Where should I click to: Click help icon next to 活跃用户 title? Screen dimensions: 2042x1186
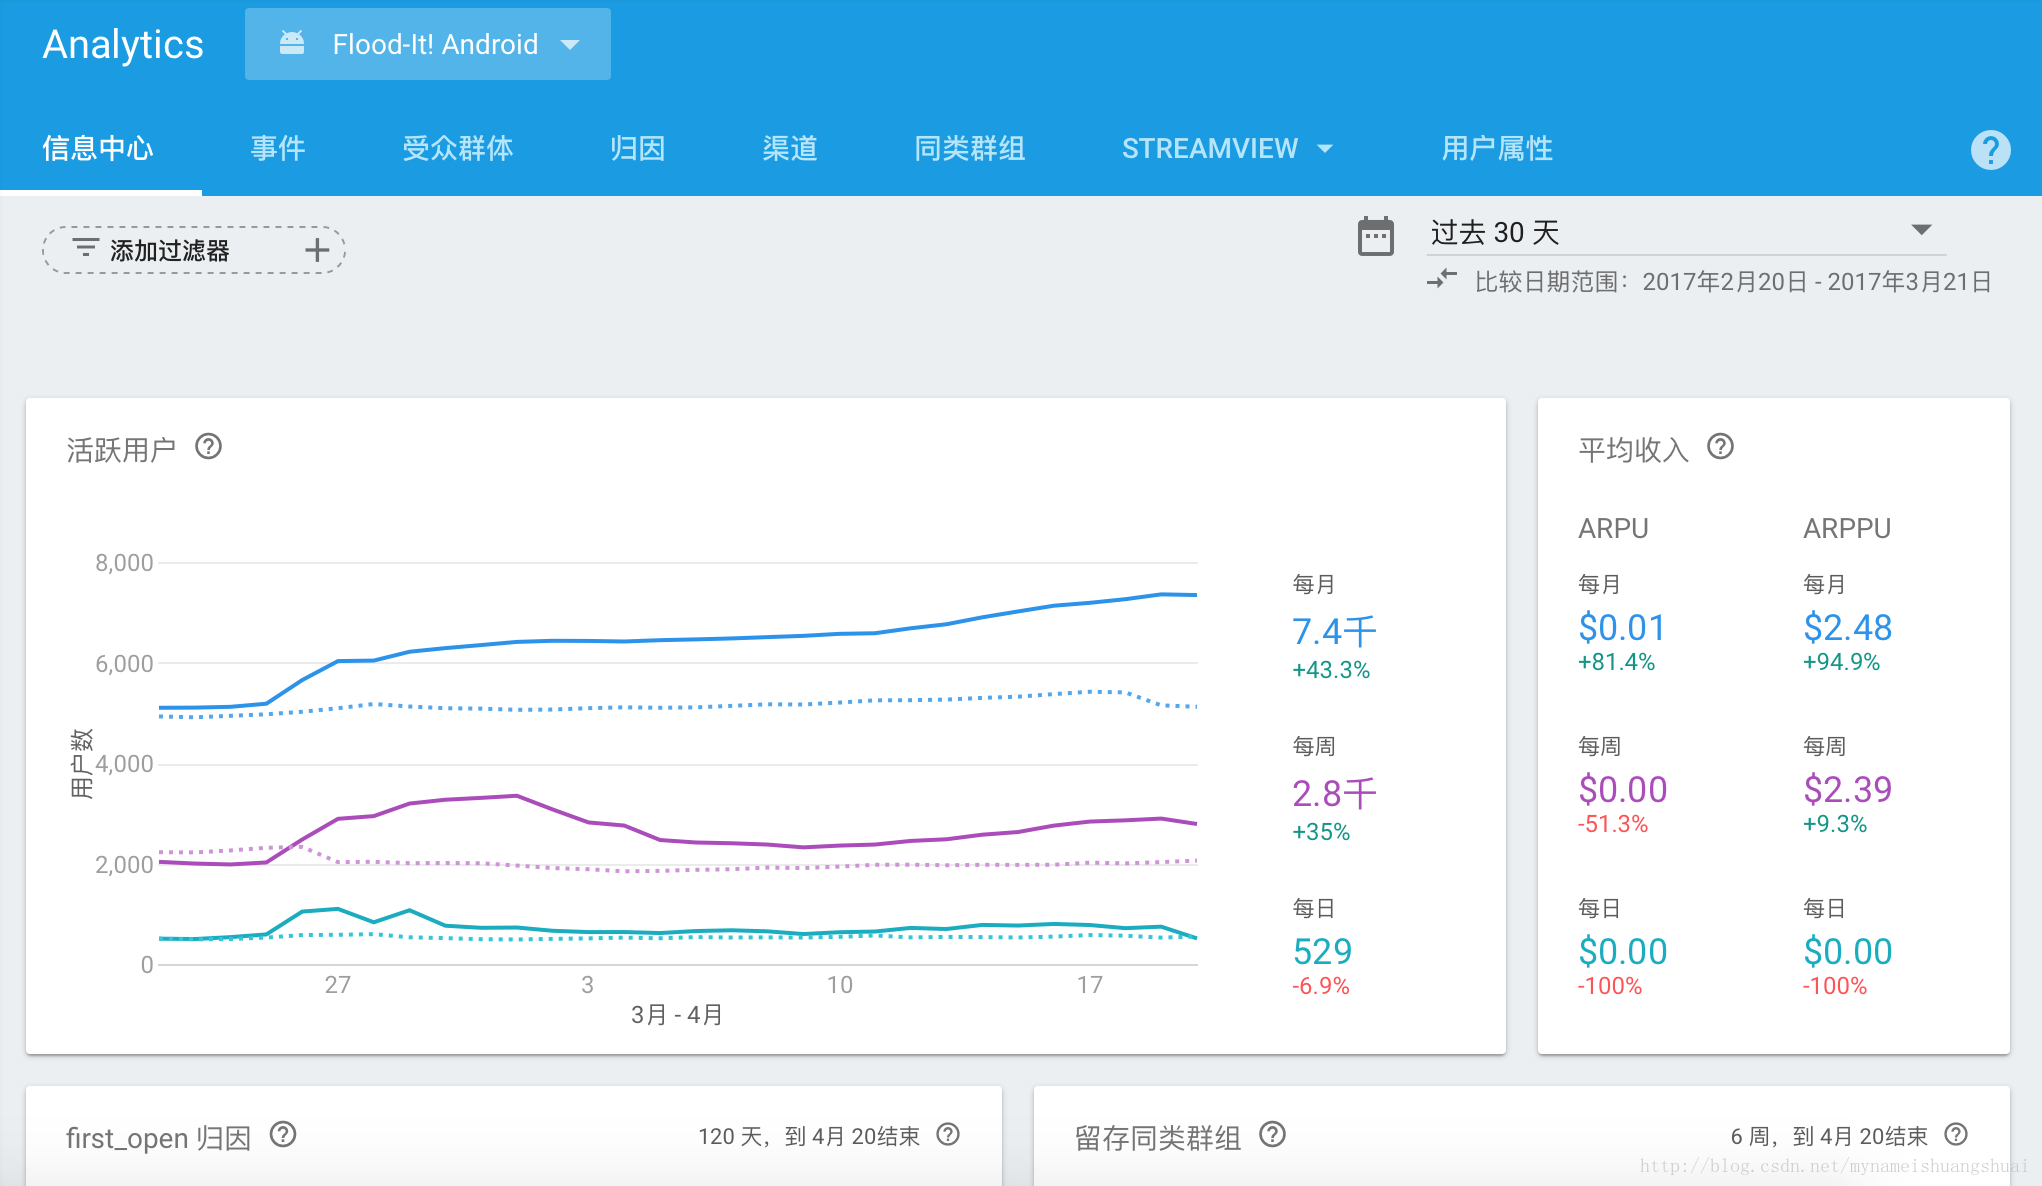pos(208,446)
